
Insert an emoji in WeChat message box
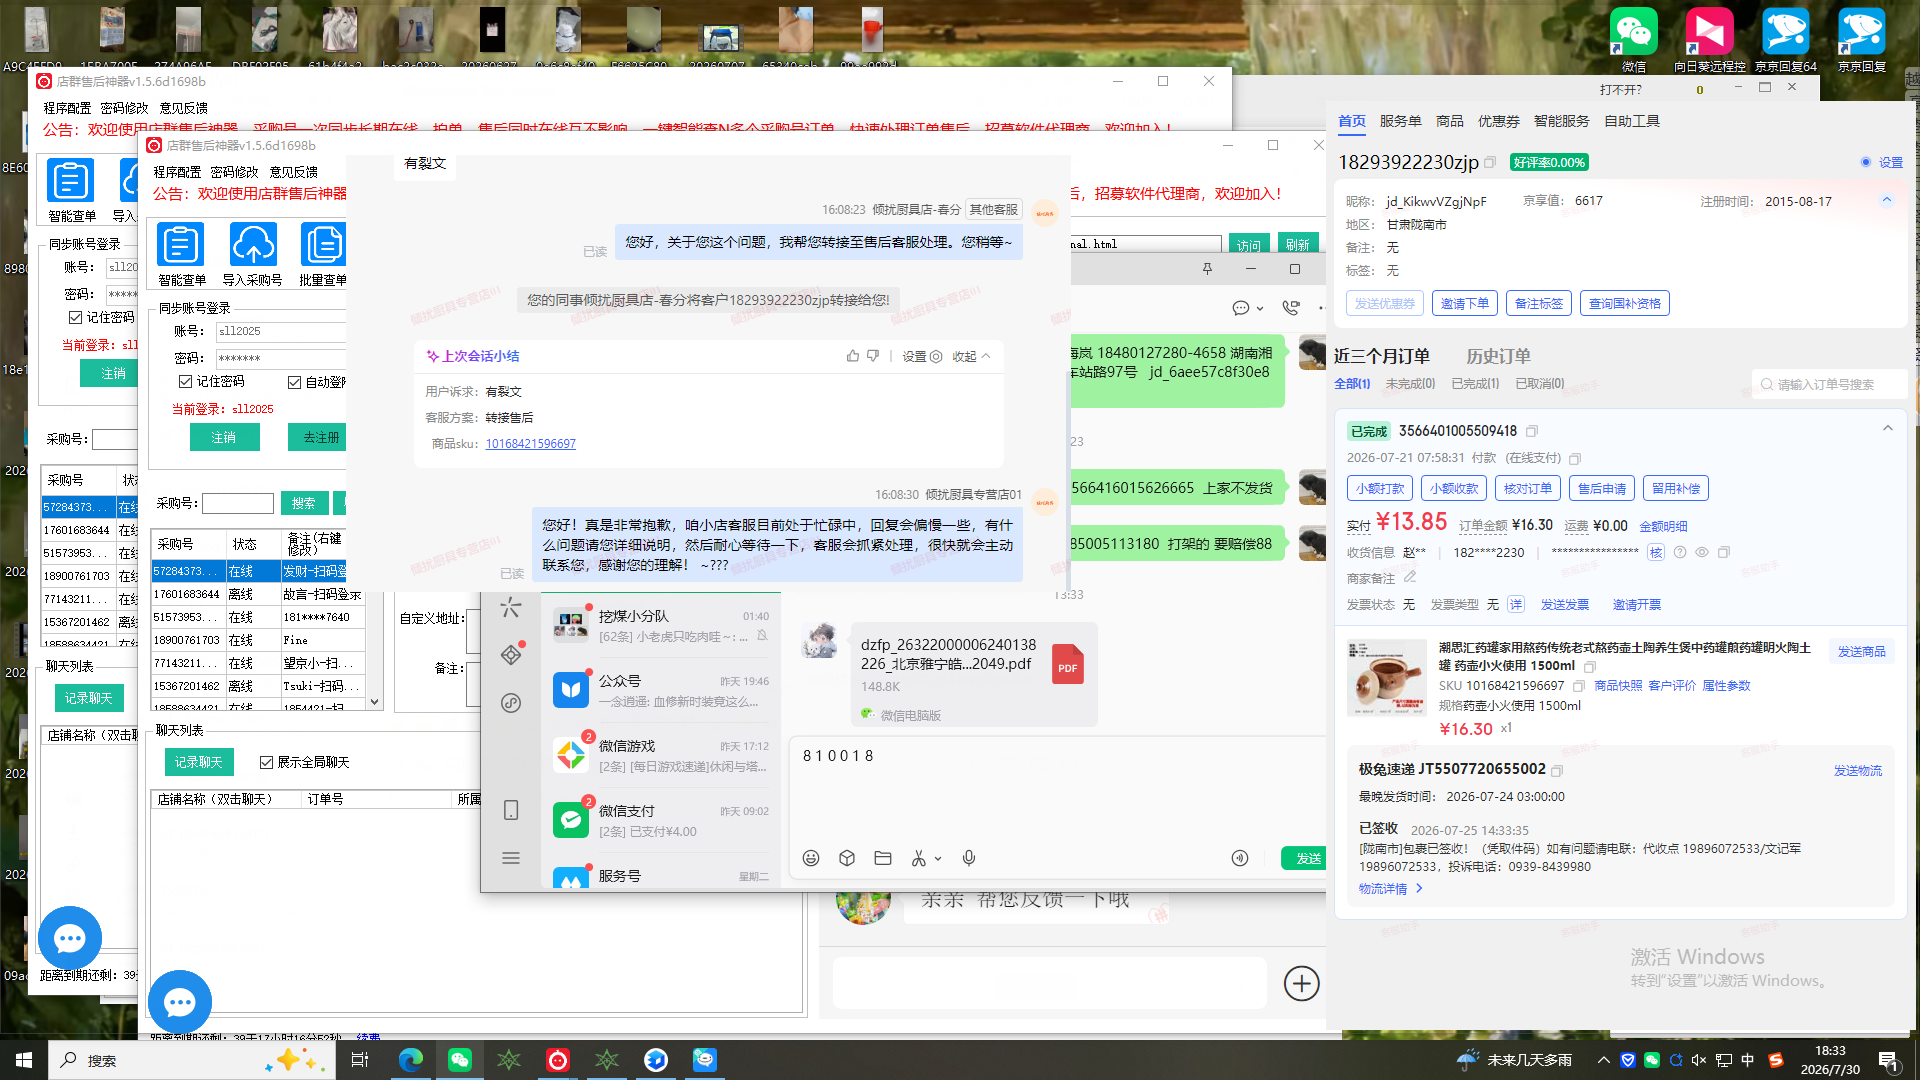point(811,858)
